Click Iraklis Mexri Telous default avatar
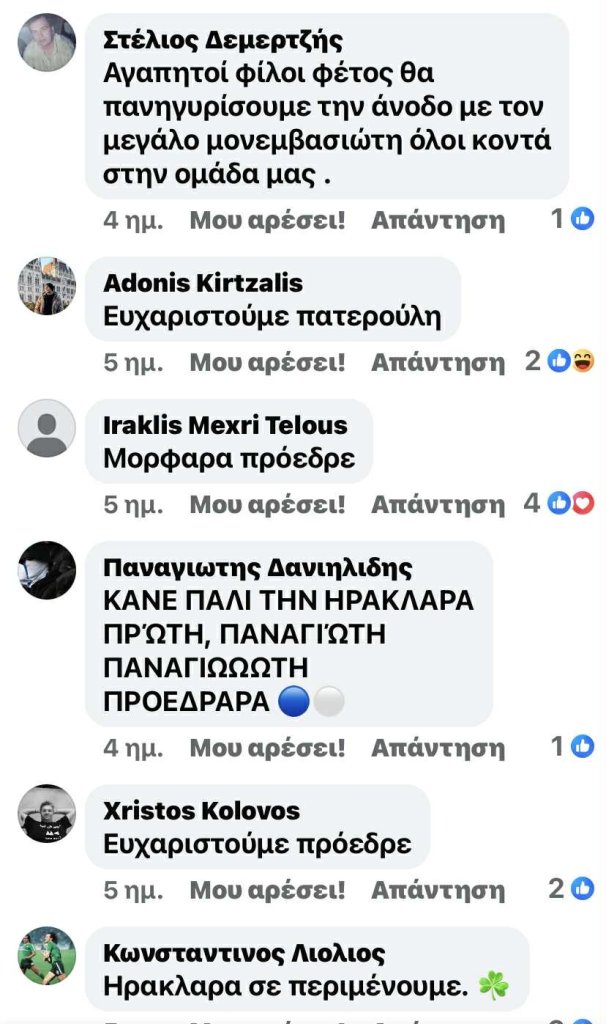The image size is (606, 1024). tap(46, 428)
